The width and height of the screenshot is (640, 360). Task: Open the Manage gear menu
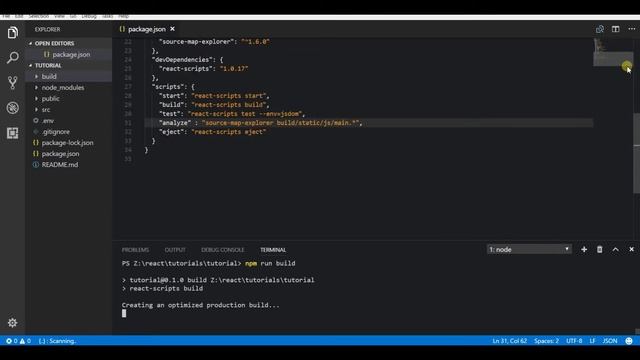13,323
